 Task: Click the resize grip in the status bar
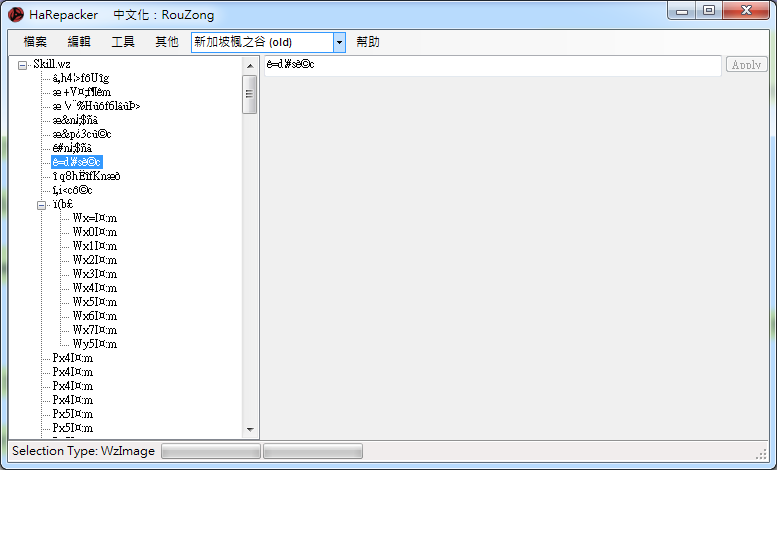pyautogui.click(x=761, y=455)
